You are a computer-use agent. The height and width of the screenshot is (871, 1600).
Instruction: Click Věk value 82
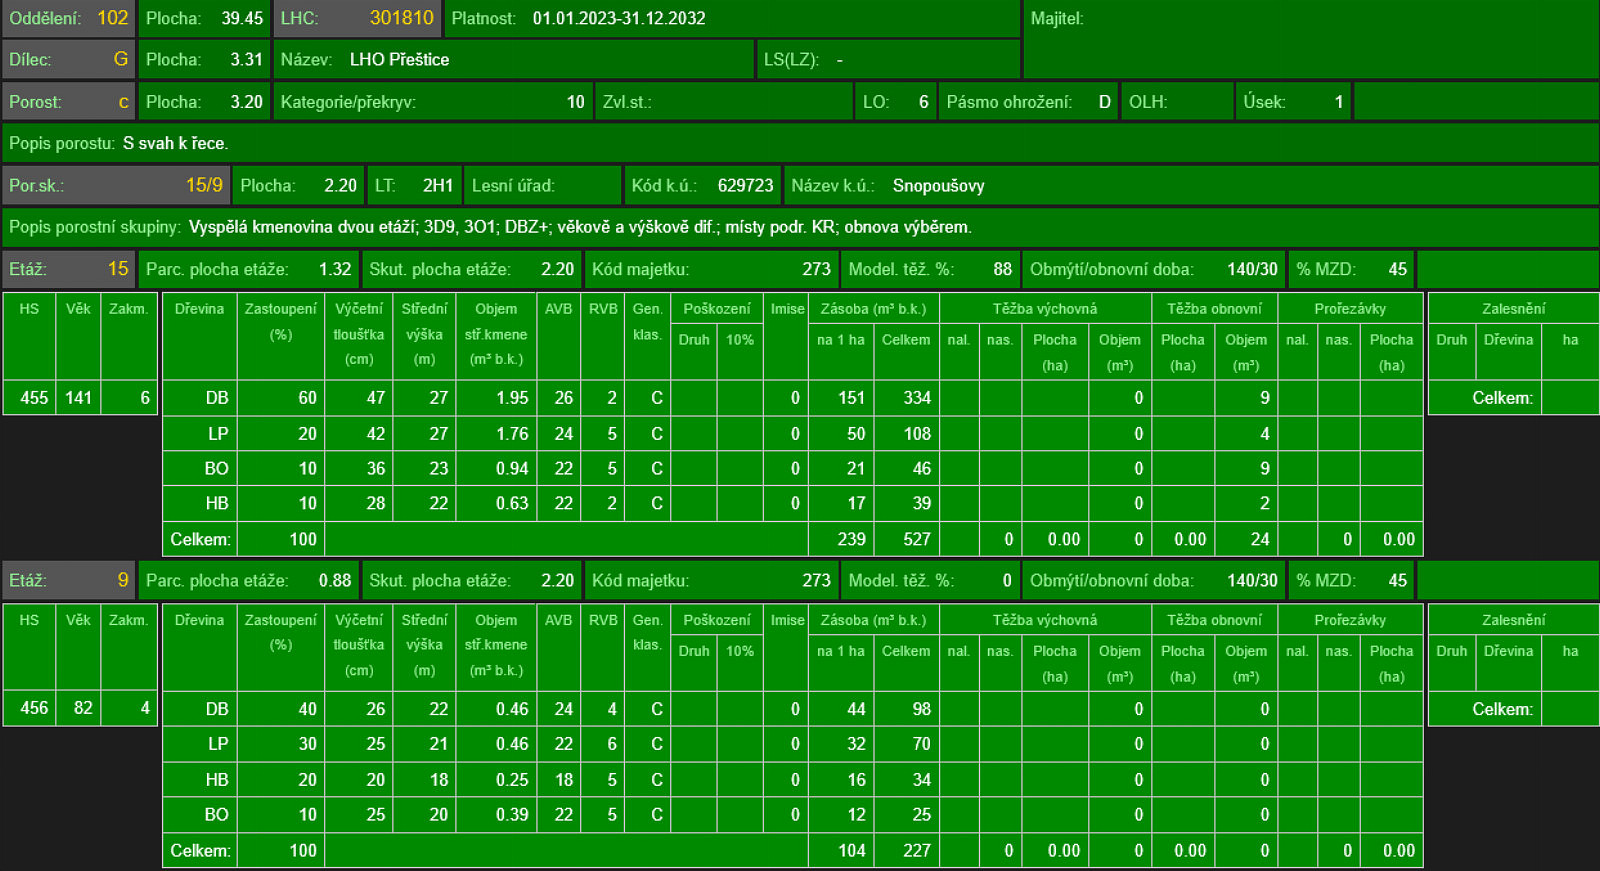83,709
